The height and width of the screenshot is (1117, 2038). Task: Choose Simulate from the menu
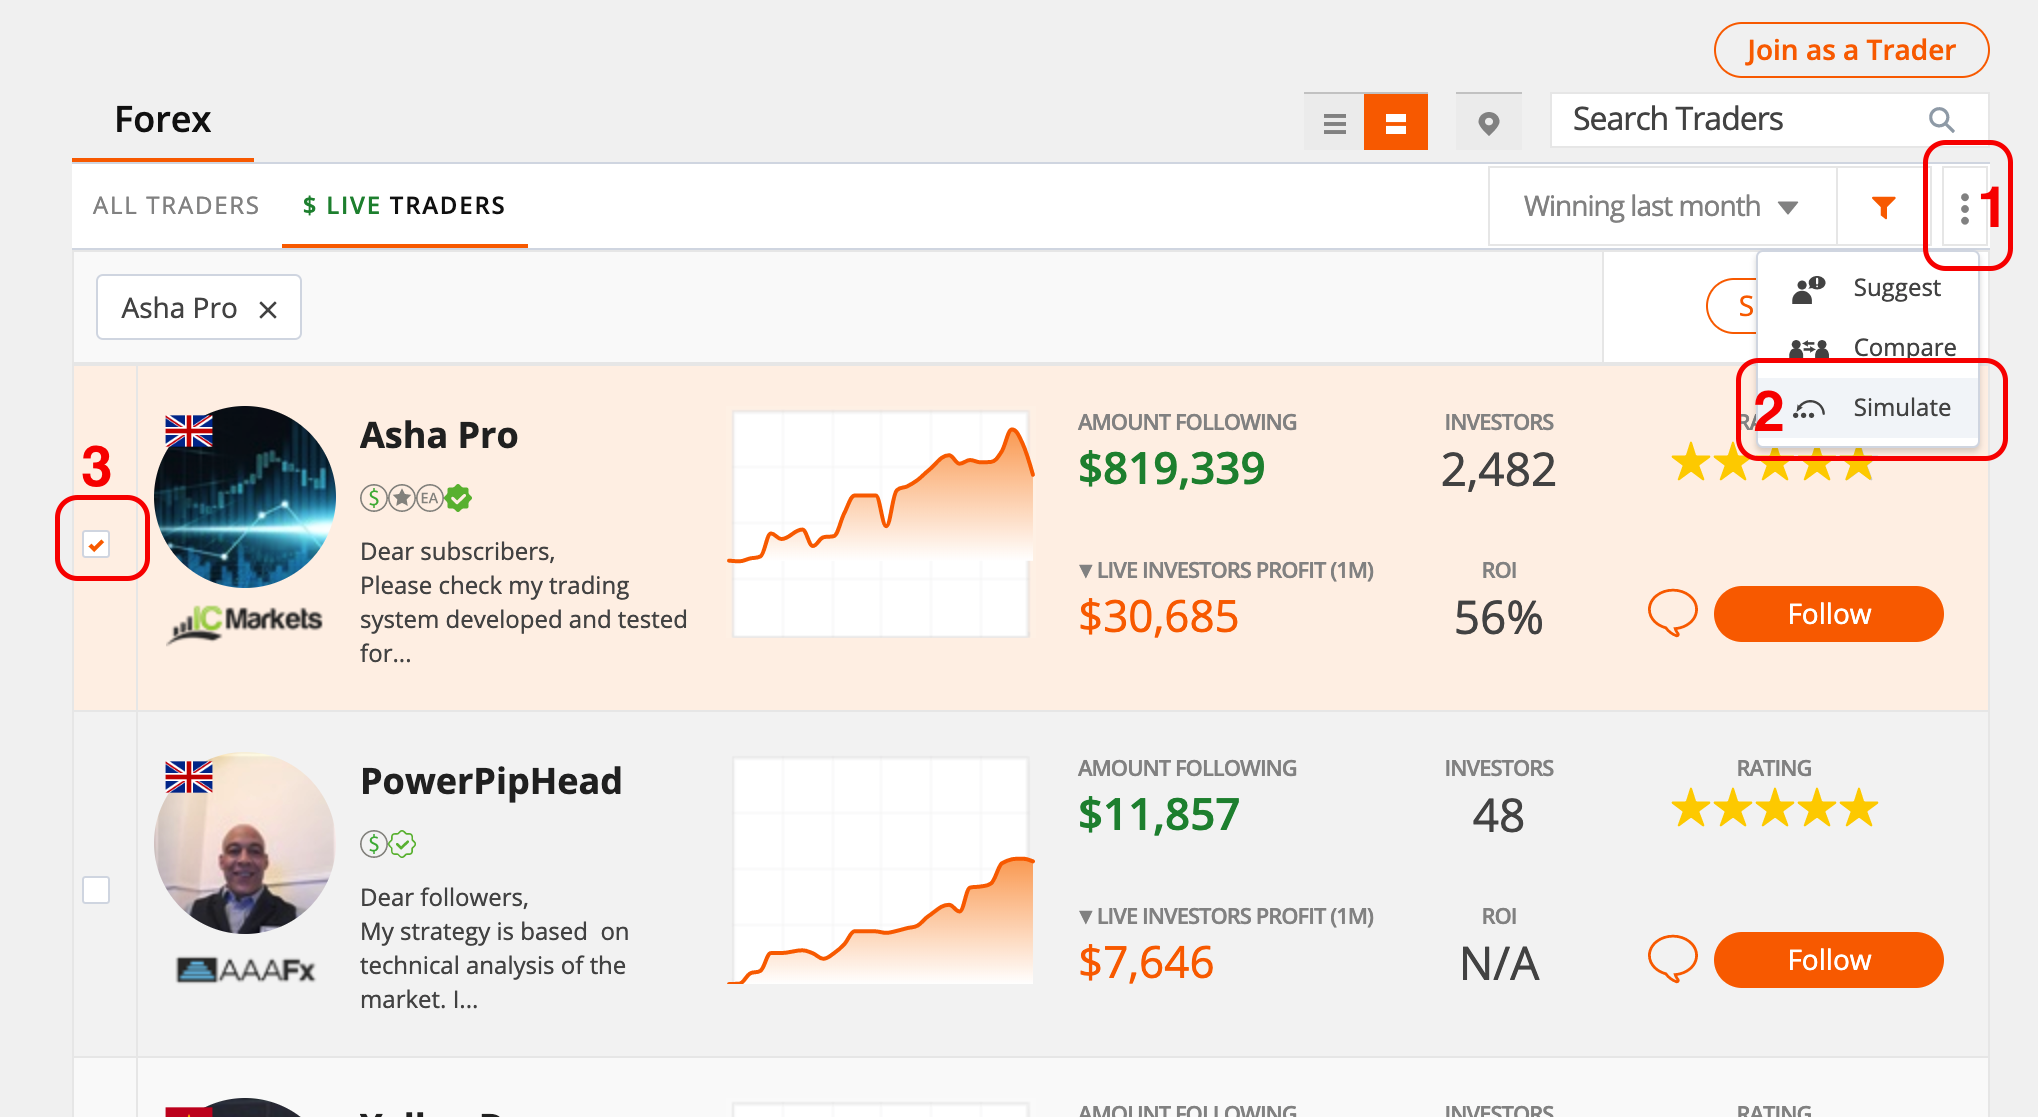[x=1868, y=408]
